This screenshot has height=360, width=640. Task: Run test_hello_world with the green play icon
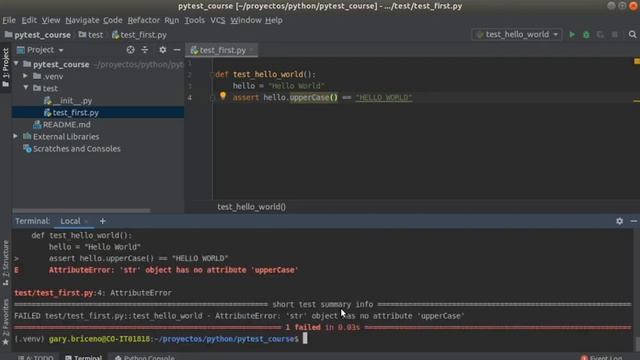(x=572, y=35)
